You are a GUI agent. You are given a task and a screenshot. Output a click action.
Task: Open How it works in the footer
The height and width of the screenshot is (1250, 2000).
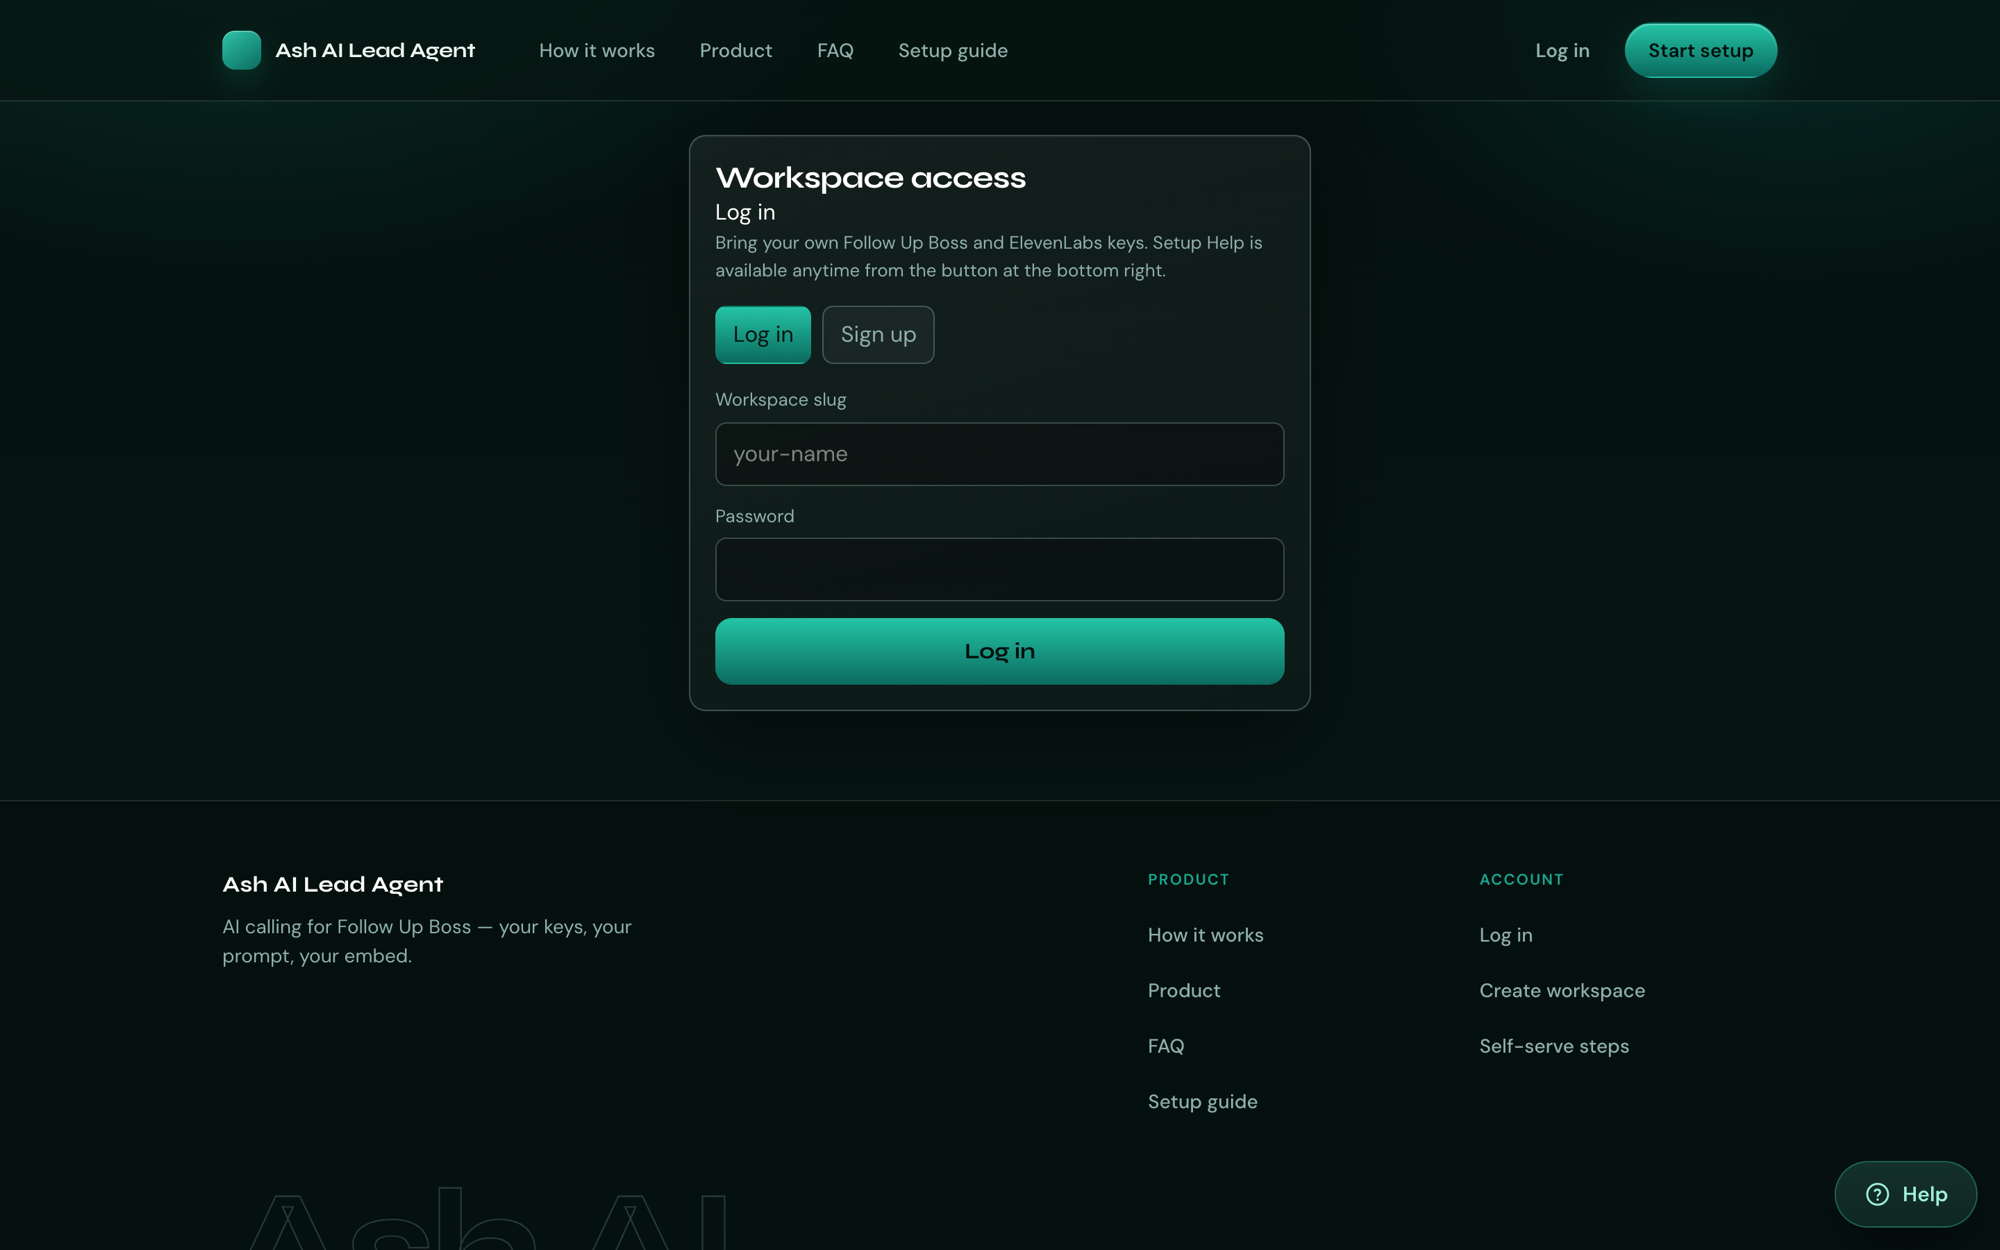point(1206,935)
